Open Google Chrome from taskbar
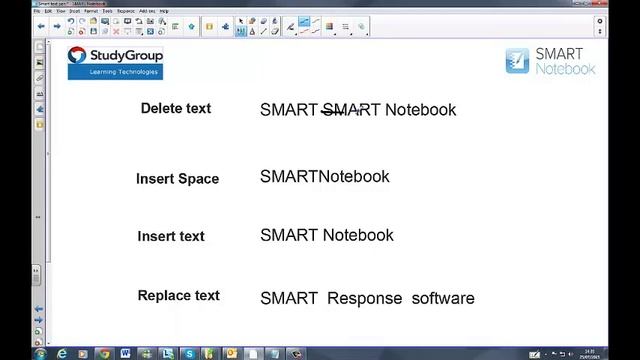Image resolution: width=640 pixels, height=360 pixels. tap(104, 353)
